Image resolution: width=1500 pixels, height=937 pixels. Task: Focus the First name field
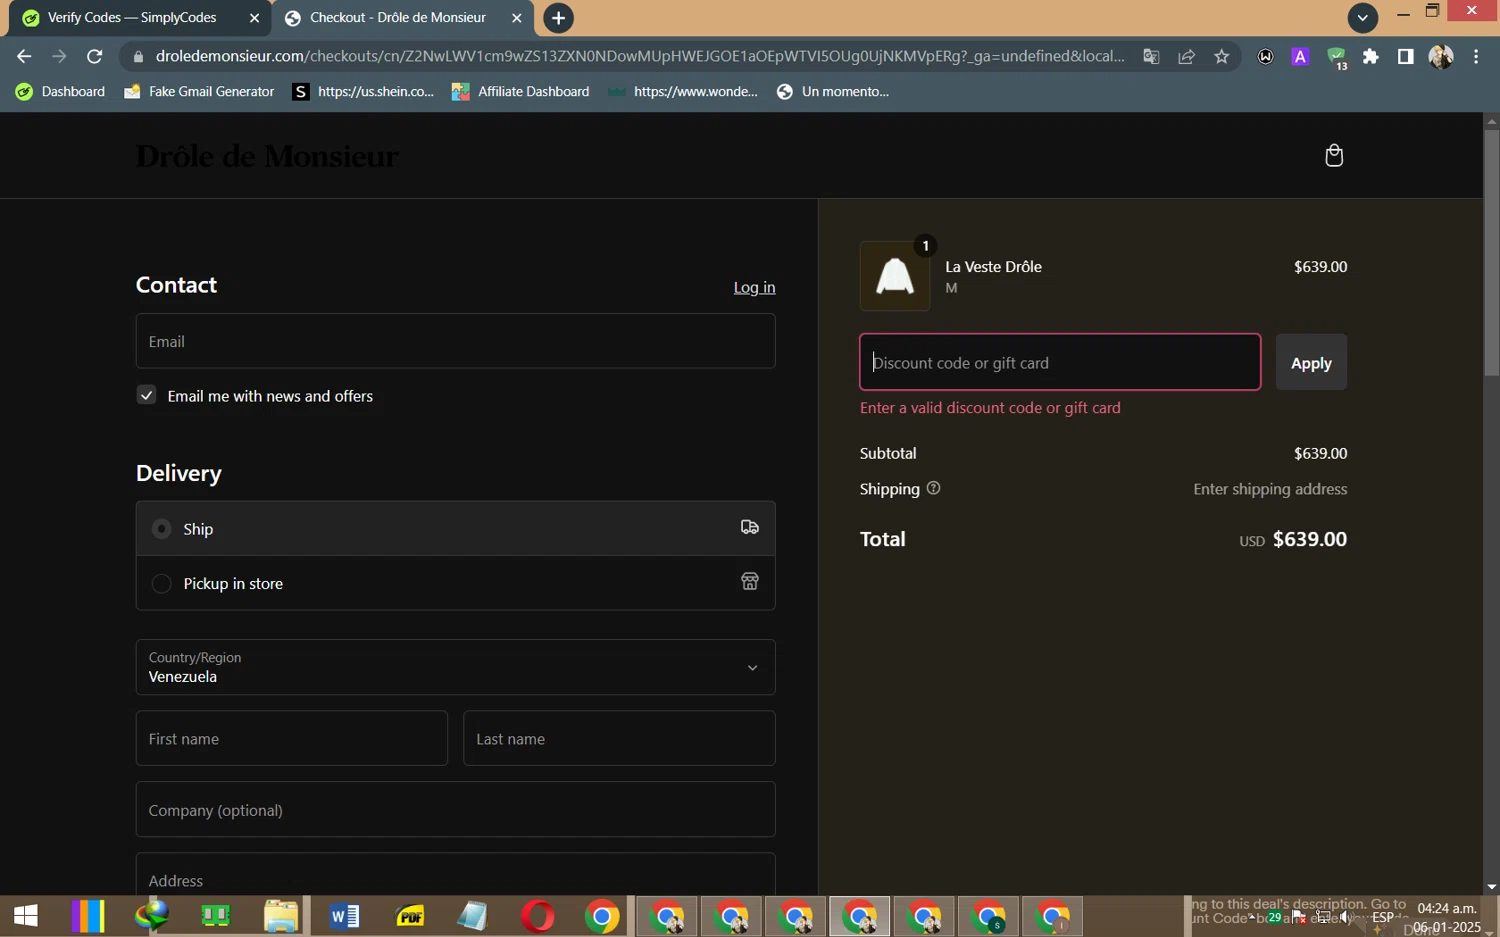pyautogui.click(x=291, y=738)
